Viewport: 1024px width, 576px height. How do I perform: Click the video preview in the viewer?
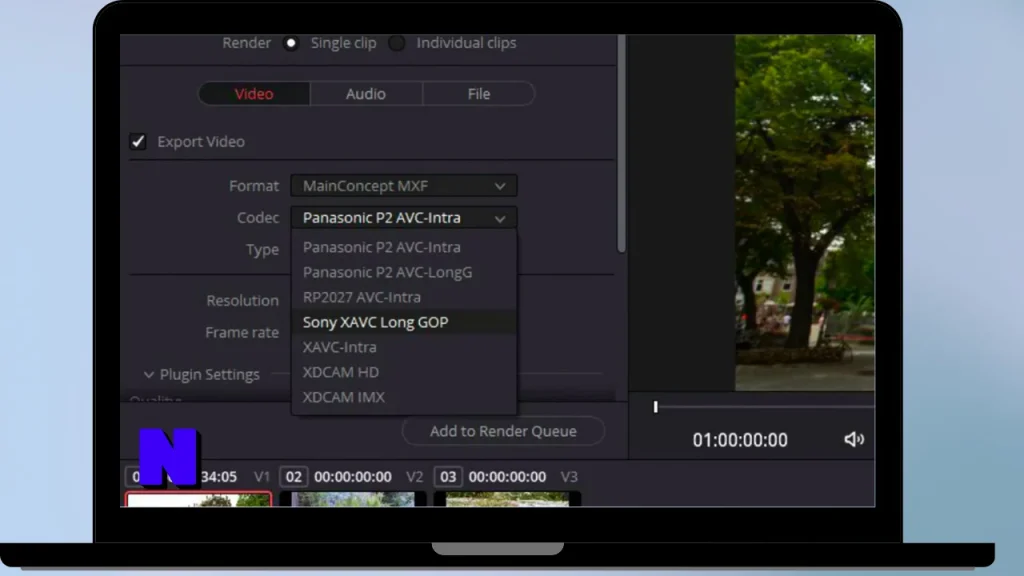pos(805,213)
